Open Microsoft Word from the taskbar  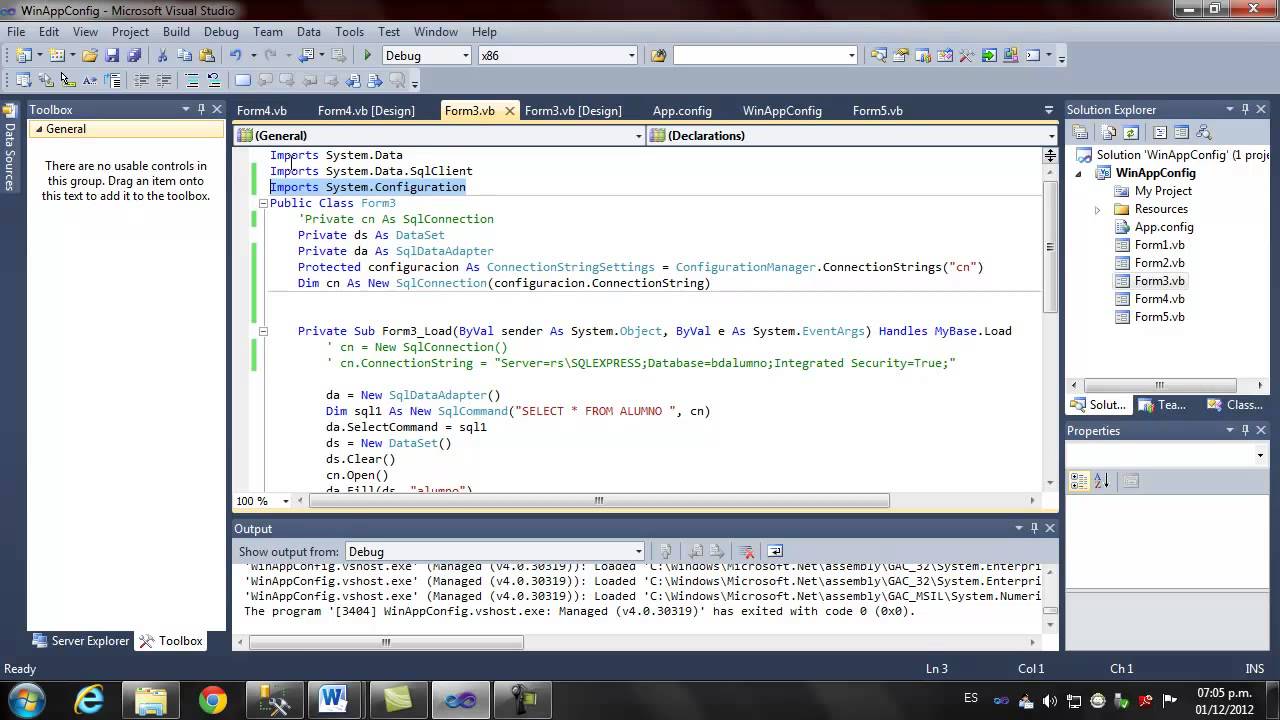click(333, 699)
